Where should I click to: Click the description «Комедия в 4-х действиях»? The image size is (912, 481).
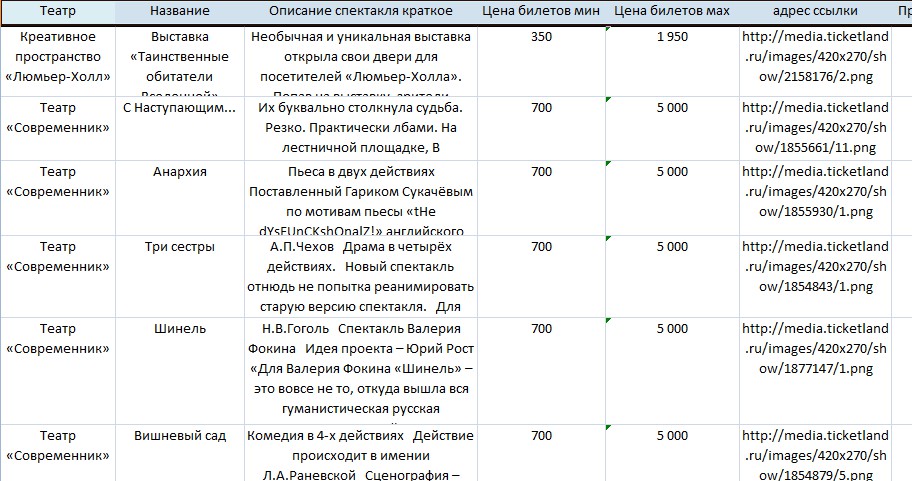click(x=361, y=453)
